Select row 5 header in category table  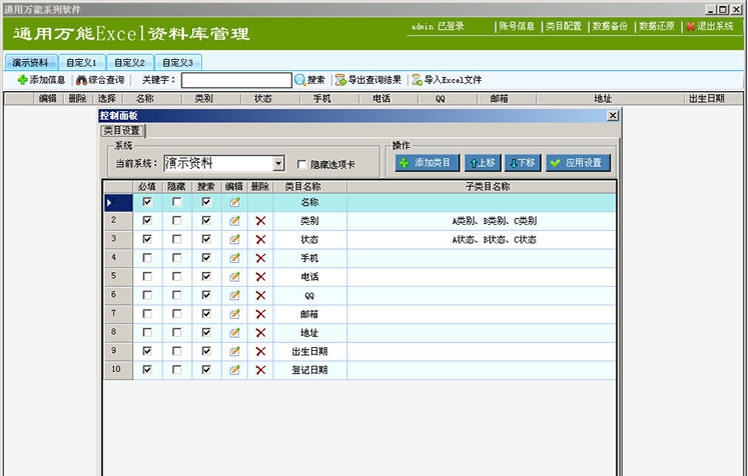(x=118, y=277)
